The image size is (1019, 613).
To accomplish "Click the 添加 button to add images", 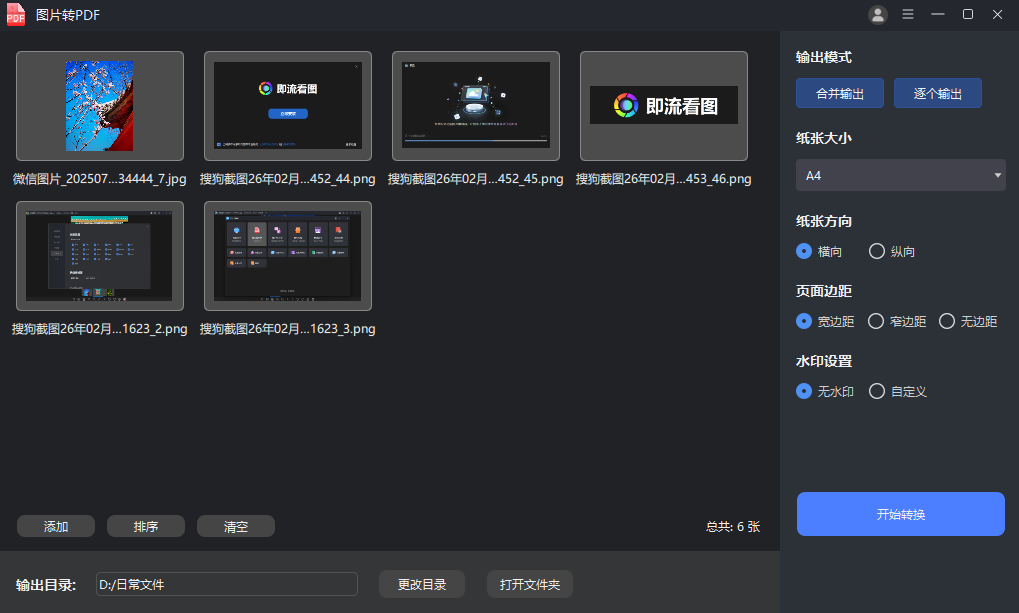I will (x=56, y=526).
